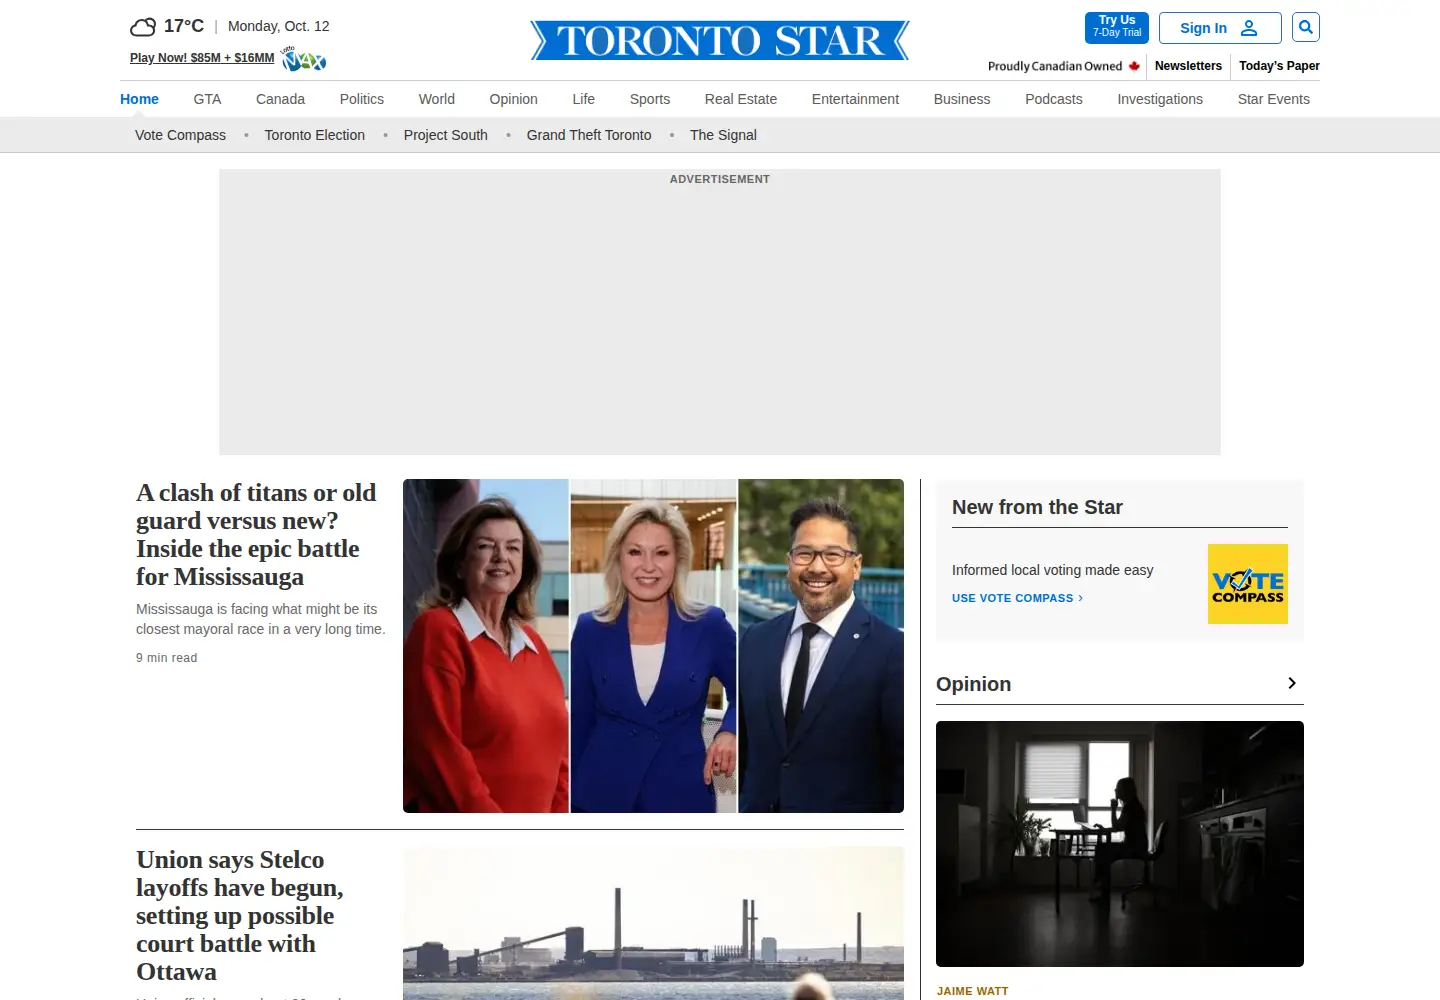Click the cloudy weather icon
Viewport: 1440px width, 1000px height.
143,27
